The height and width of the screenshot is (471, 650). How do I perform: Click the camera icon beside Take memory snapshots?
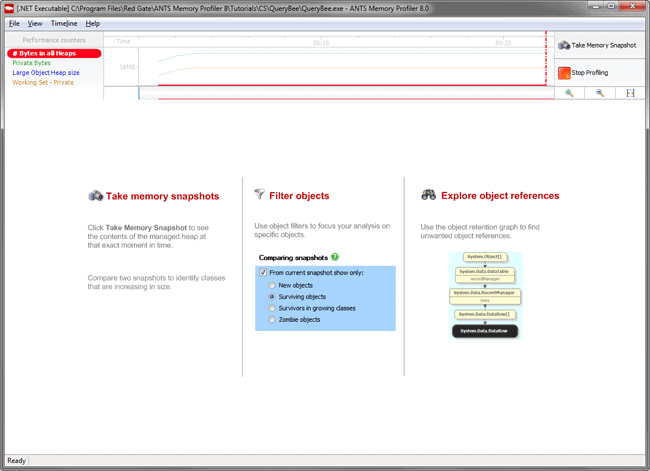coord(95,196)
